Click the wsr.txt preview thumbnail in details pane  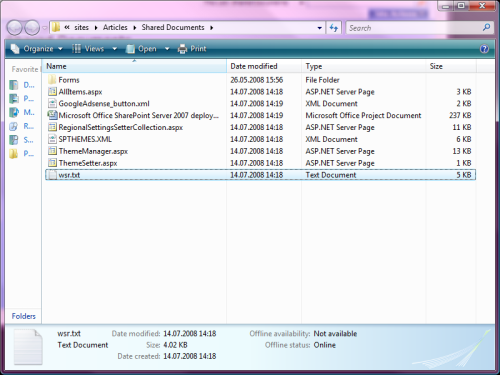point(28,347)
